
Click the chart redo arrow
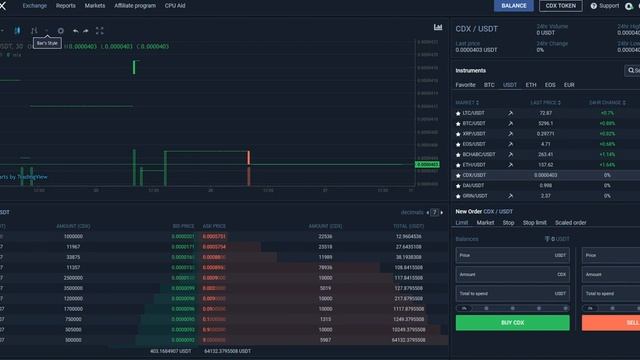point(86,31)
